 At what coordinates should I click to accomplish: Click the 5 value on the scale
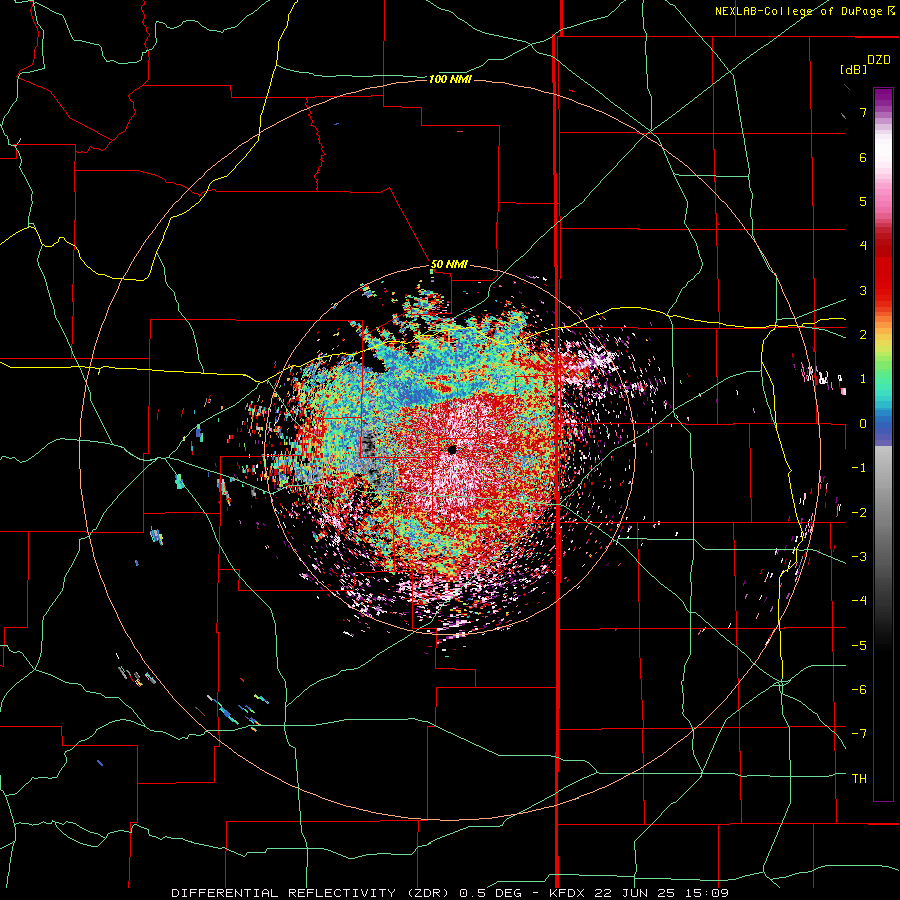(863, 201)
